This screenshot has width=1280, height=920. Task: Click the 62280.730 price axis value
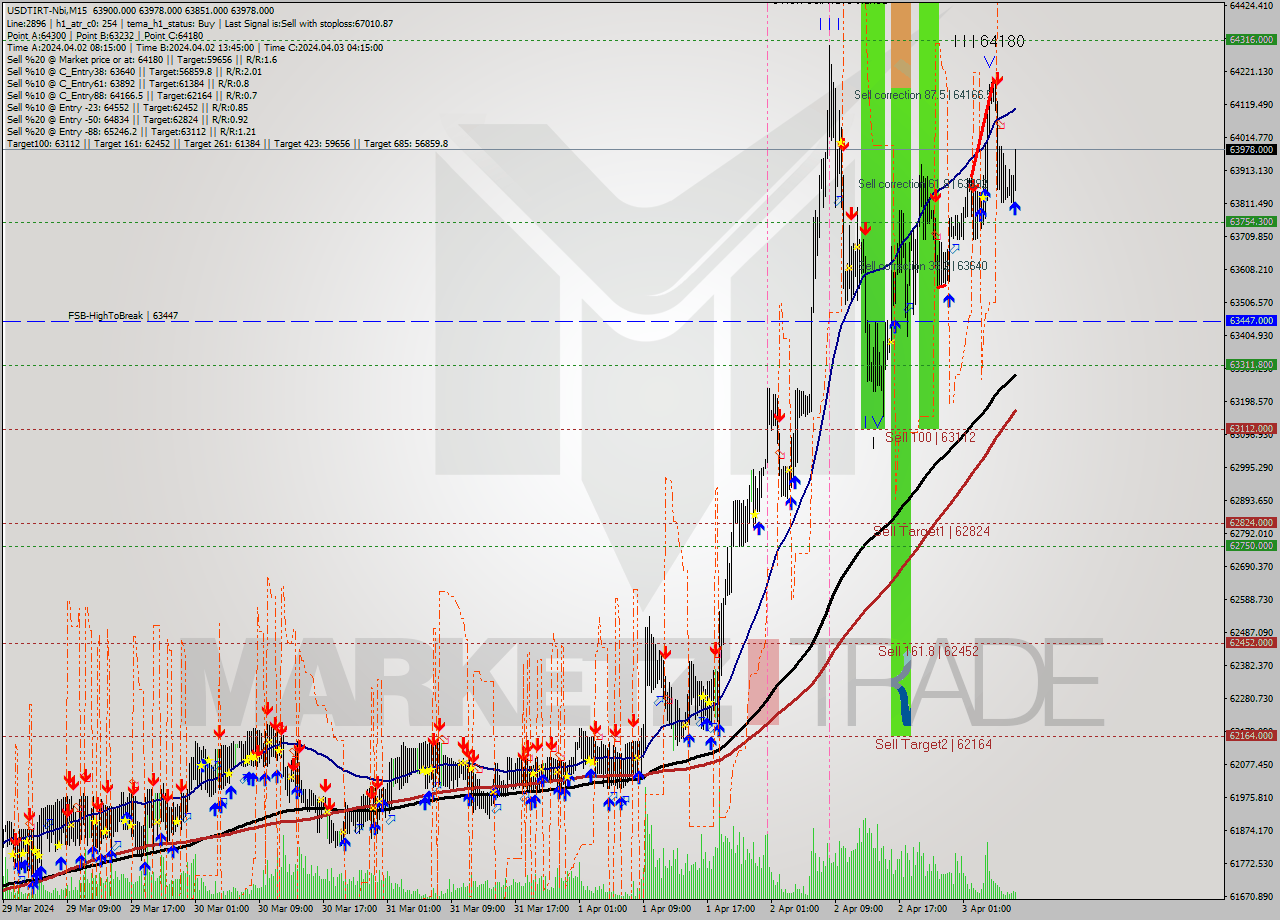(x=1250, y=698)
